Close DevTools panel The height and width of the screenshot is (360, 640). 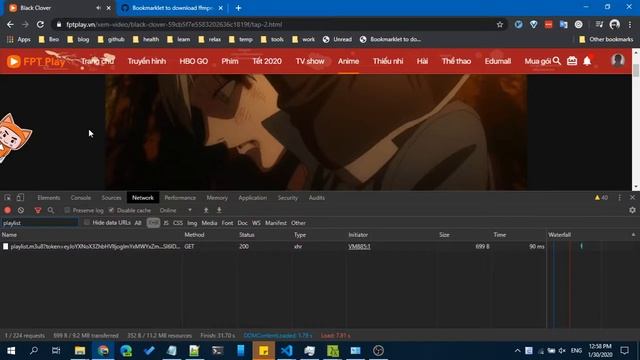point(632,198)
